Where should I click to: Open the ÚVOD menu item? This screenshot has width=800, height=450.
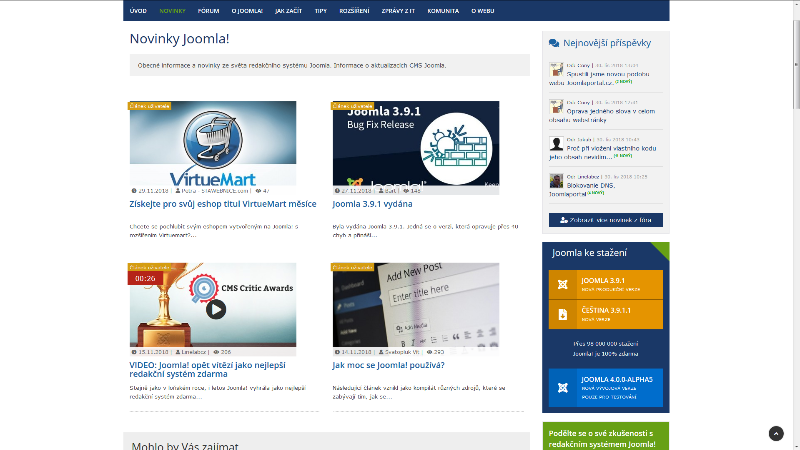pyautogui.click(x=138, y=11)
